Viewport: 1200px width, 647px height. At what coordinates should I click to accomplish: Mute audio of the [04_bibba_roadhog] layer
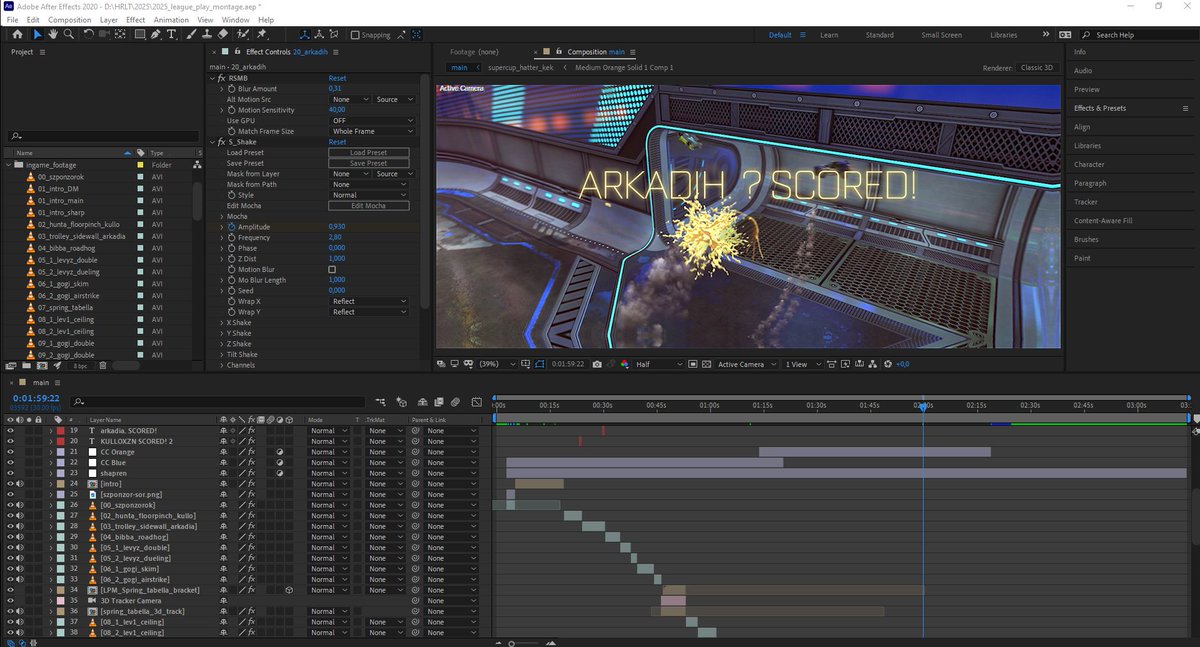pos(21,537)
